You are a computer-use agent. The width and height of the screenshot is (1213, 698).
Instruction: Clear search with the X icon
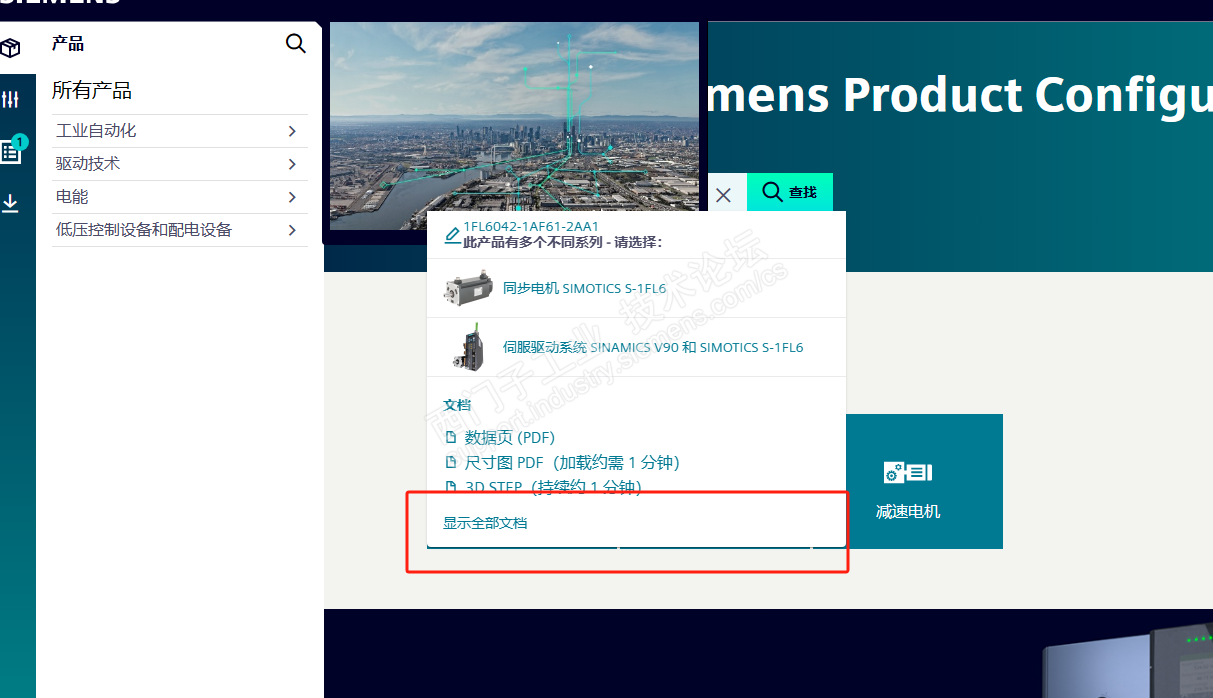(x=724, y=194)
